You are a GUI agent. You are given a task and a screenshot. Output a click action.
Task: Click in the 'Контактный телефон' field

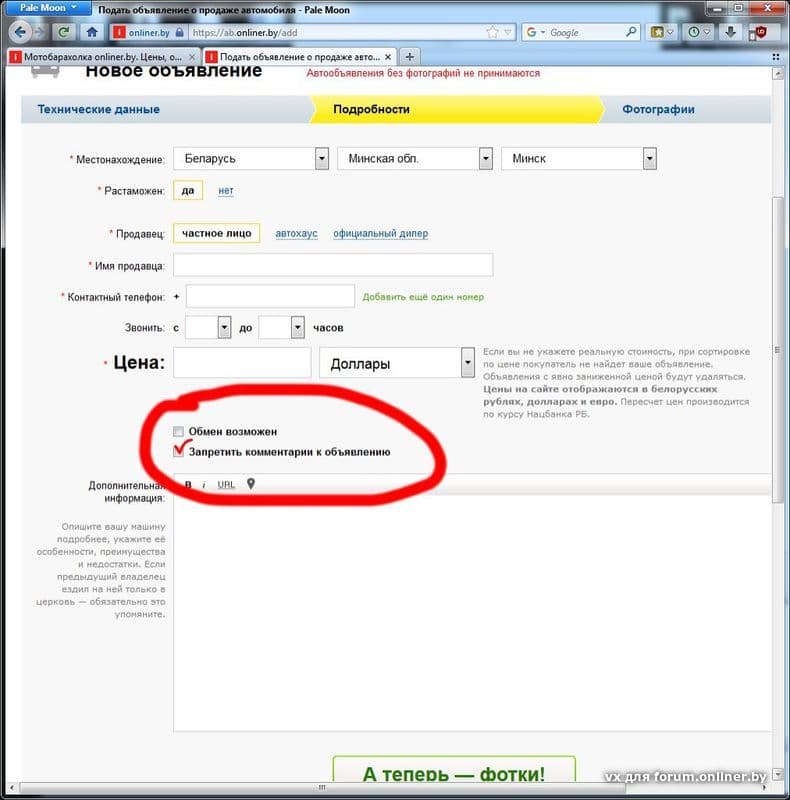pos(270,296)
